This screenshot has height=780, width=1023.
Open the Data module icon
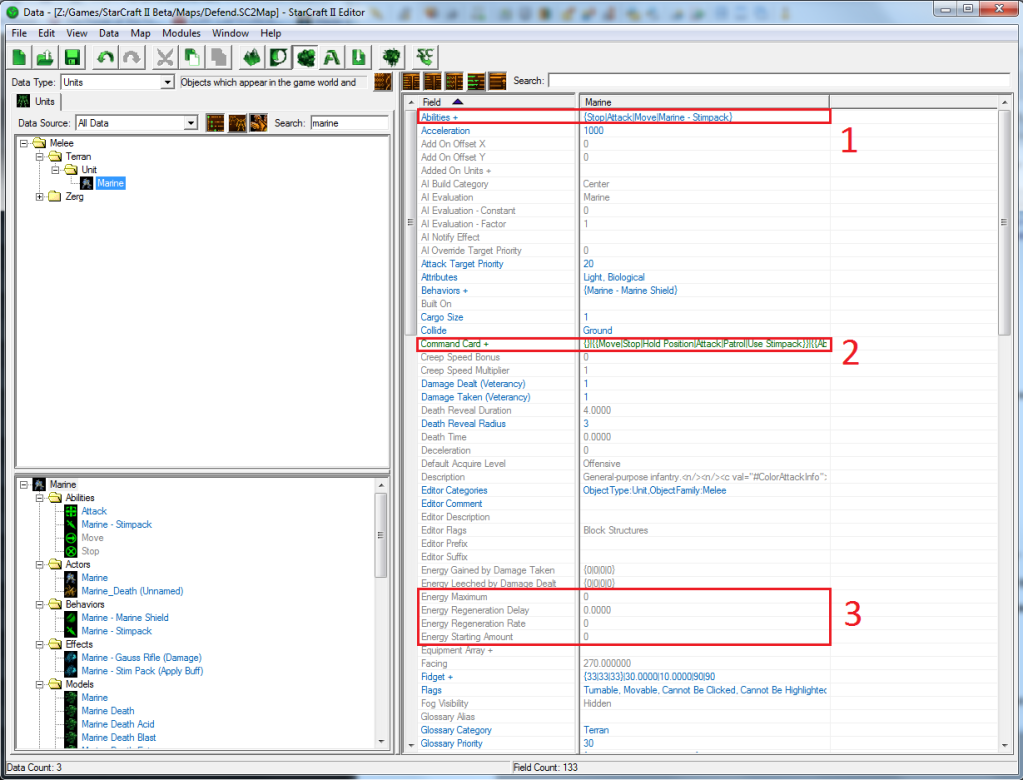coord(305,58)
